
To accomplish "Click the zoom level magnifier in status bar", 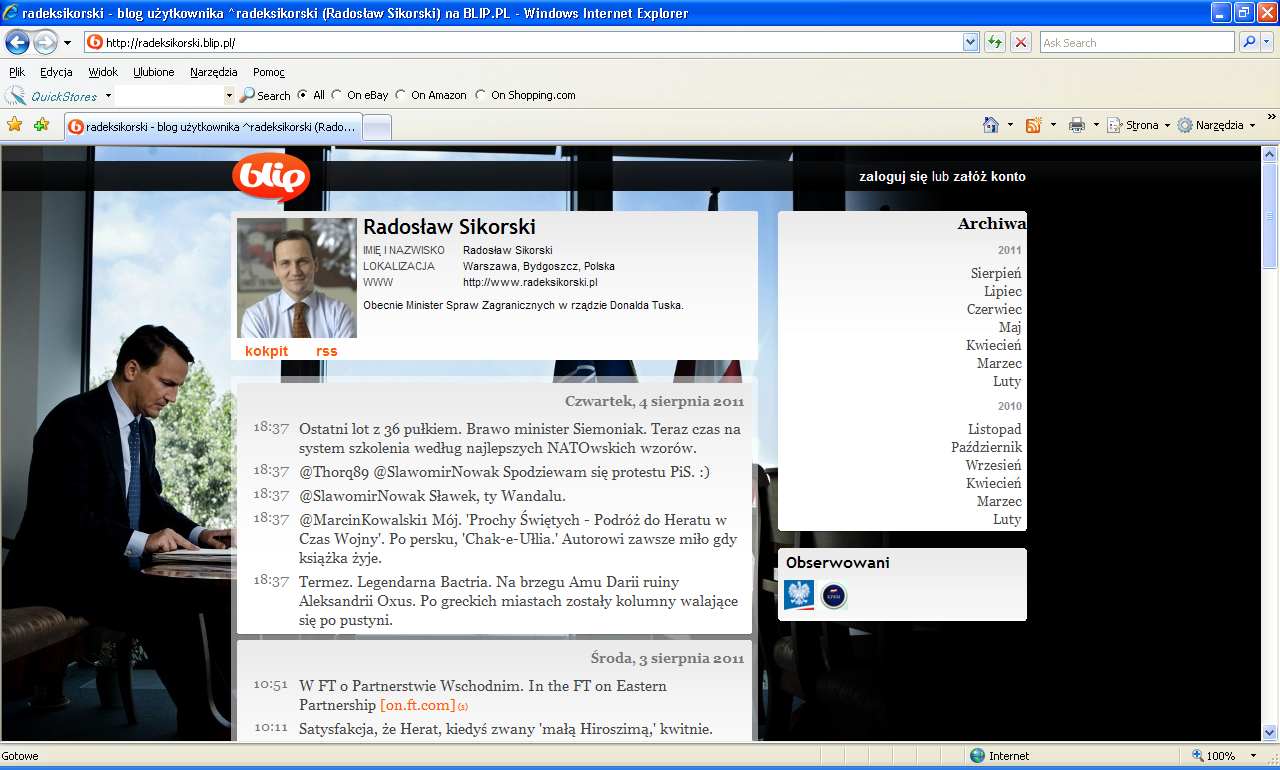I will 1198,756.
